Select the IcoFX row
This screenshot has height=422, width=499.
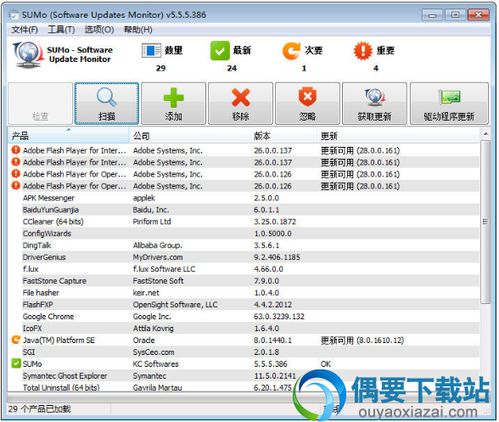tap(244, 328)
